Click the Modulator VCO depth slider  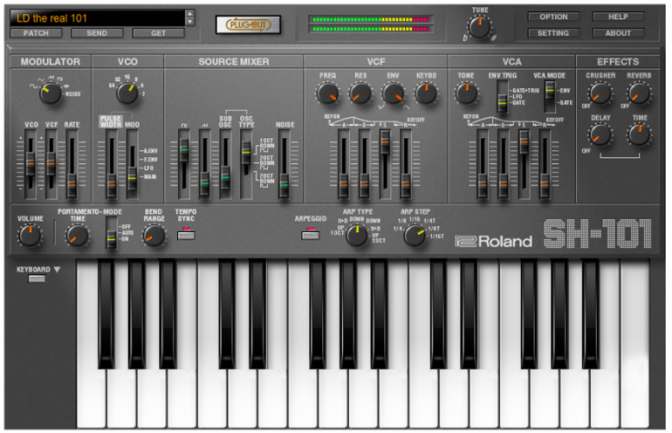30,164
